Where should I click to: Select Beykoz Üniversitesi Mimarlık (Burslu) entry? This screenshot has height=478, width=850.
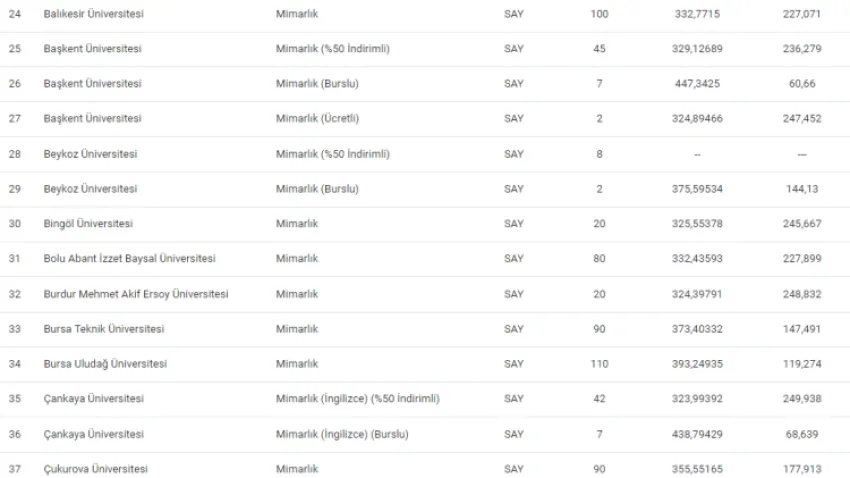pyautogui.click(x=317, y=189)
